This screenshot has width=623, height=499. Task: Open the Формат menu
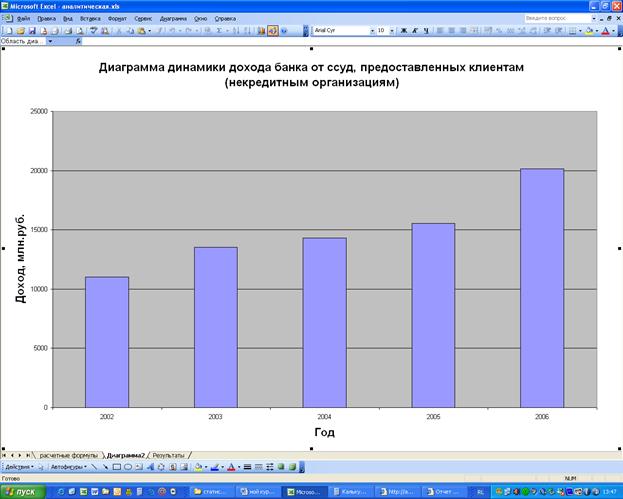pos(117,19)
